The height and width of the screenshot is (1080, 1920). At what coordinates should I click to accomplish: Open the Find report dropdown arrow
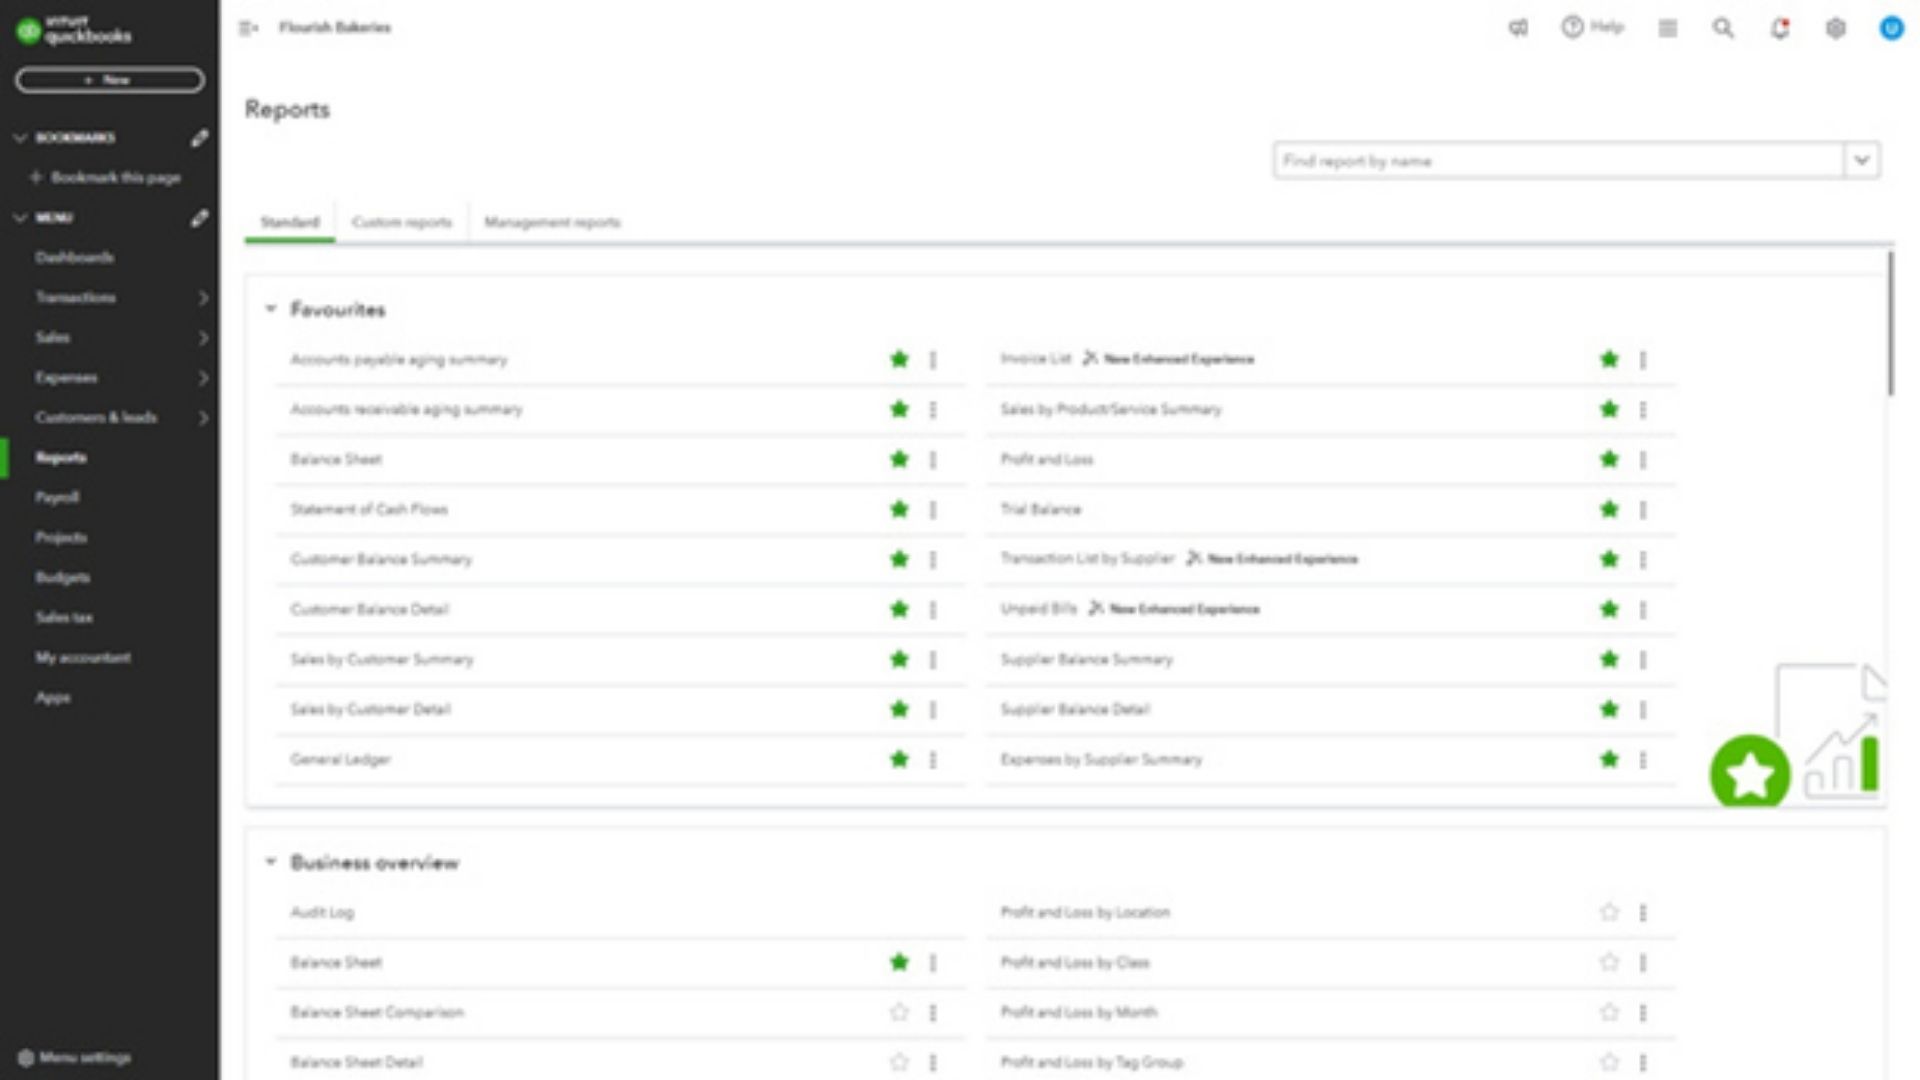point(1862,160)
